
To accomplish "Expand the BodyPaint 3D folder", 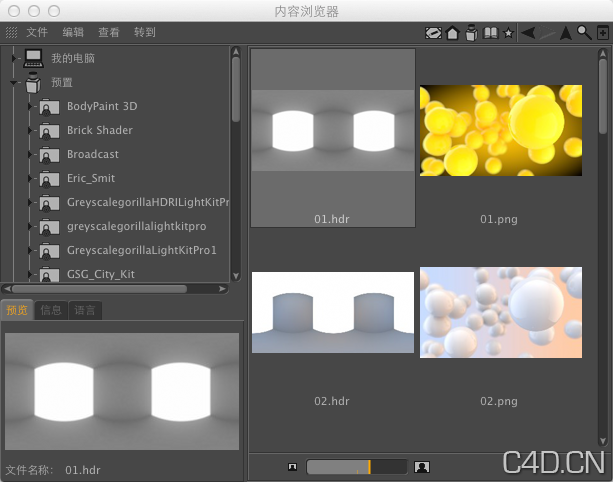I will [30, 106].
